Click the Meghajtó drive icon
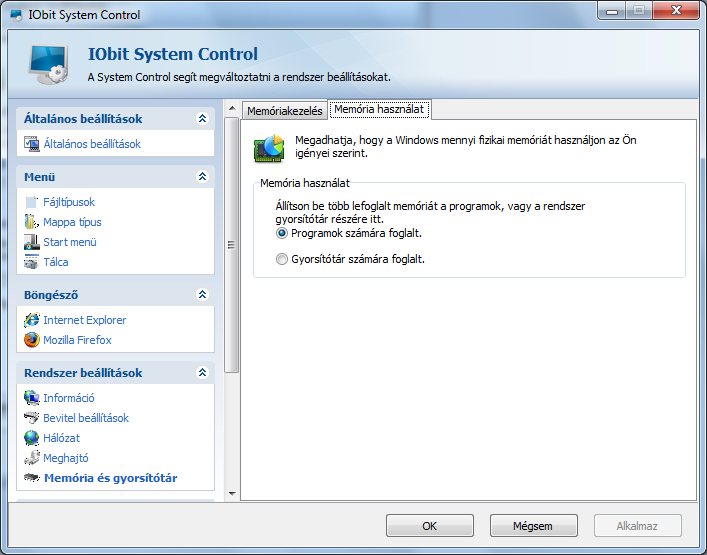The width and height of the screenshot is (707, 555). click(x=32, y=458)
